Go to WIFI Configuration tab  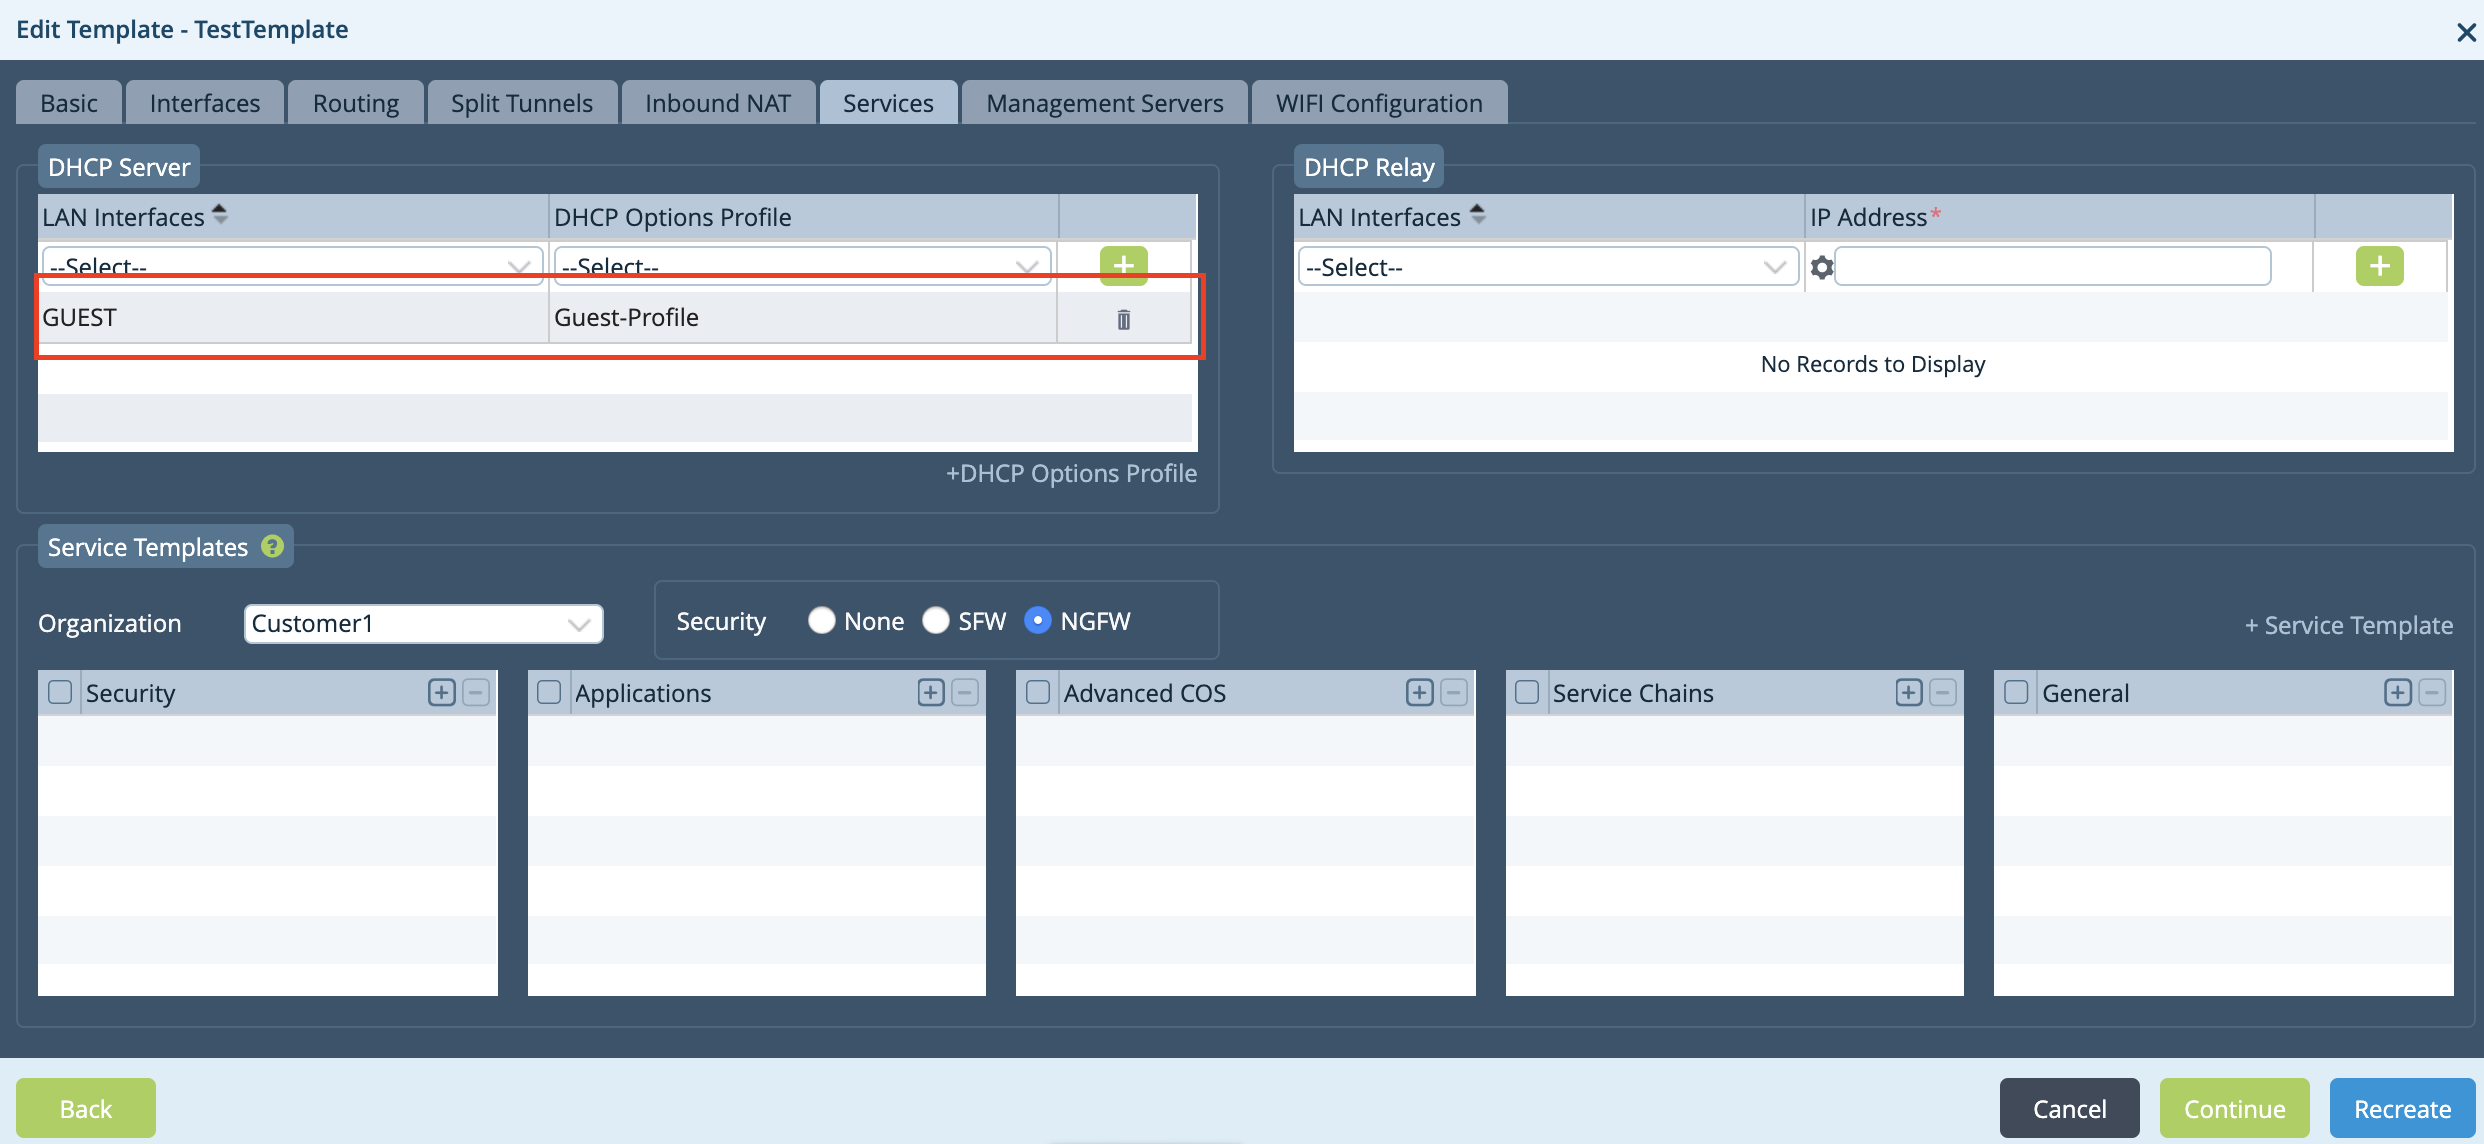coord(1378,103)
